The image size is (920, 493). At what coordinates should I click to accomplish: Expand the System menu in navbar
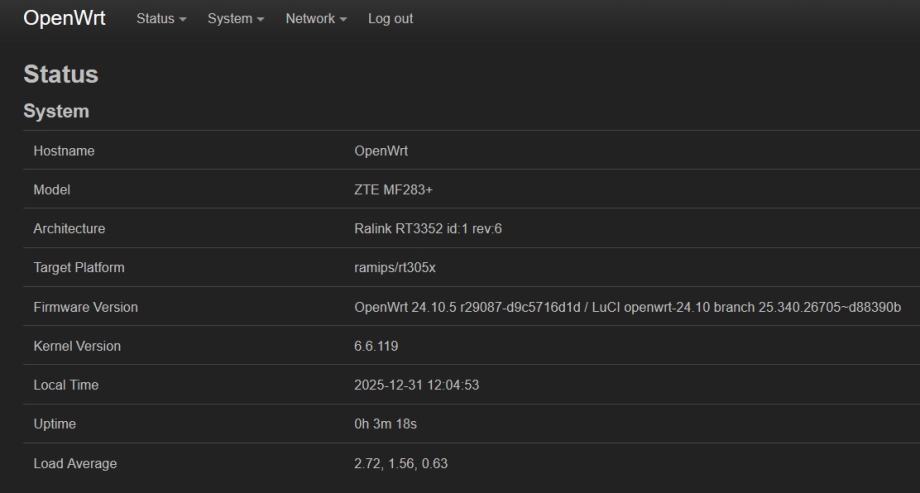point(235,19)
